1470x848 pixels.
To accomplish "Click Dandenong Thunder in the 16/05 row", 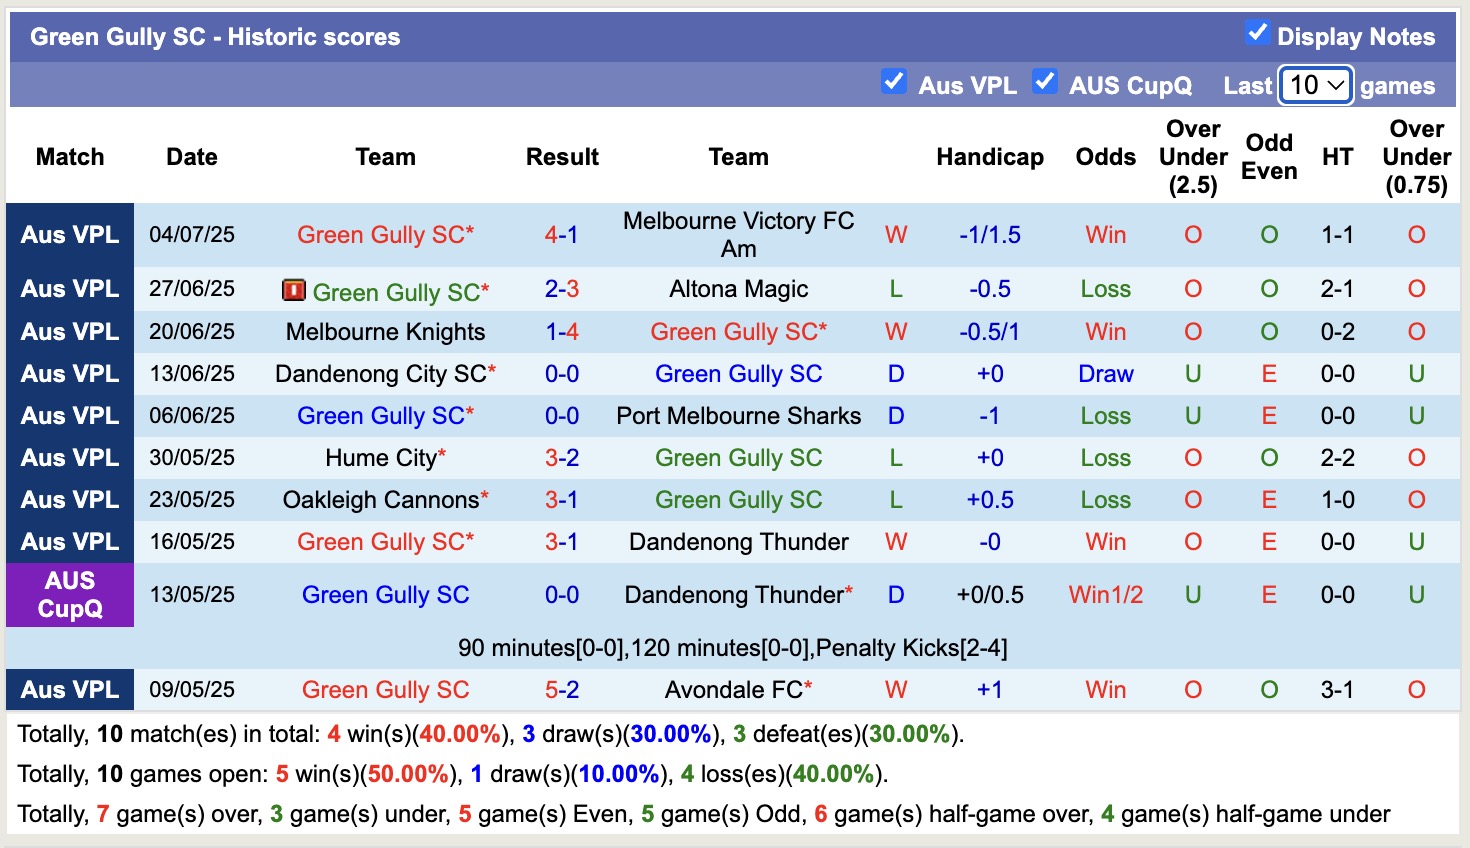I will 738,541.
